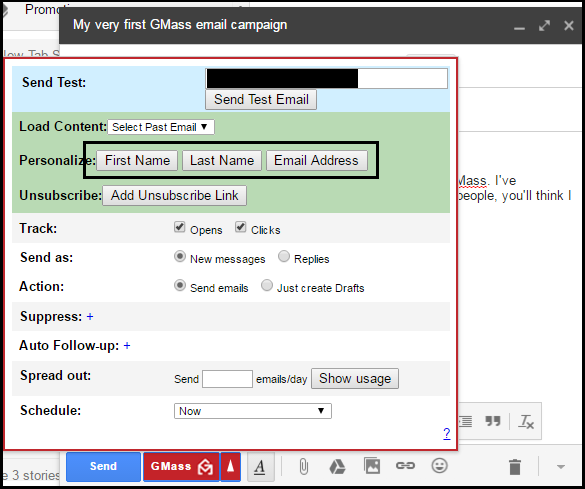Remove formatting Tx icon

pyautogui.click(x=526, y=422)
